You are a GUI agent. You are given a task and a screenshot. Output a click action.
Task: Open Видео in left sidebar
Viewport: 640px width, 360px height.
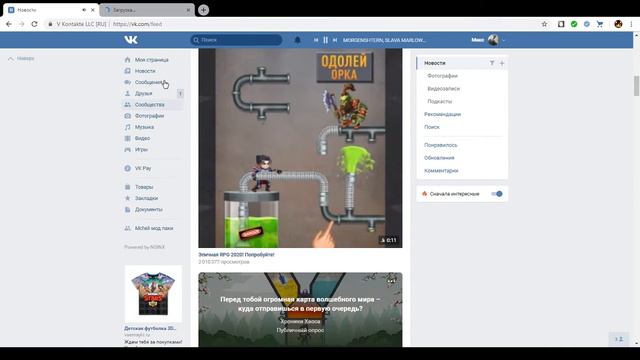pyautogui.click(x=142, y=138)
